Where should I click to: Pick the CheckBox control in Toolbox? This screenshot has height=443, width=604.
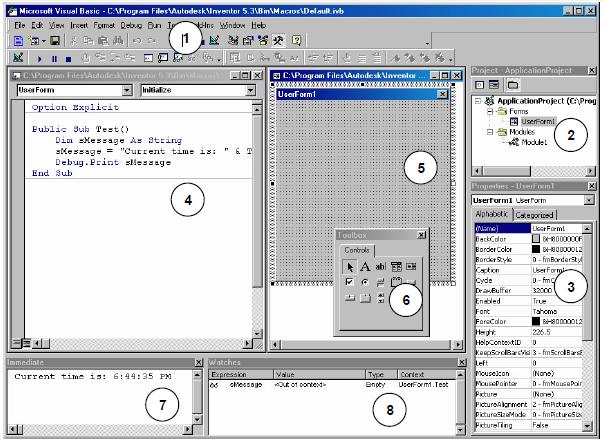tap(349, 282)
